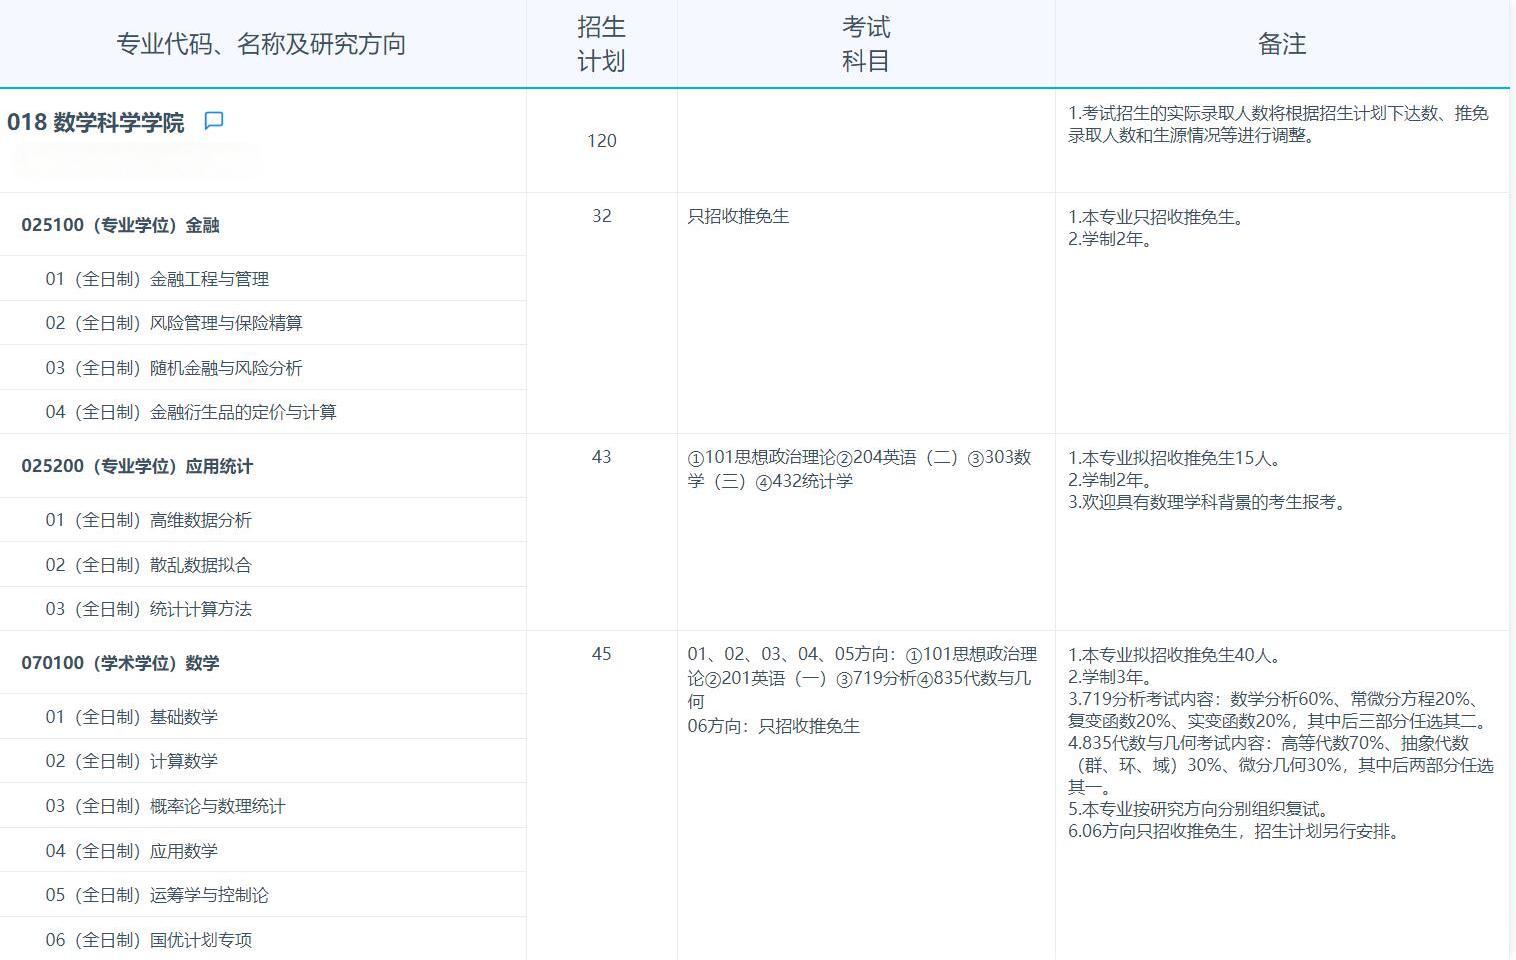Viewport: 1516px width, 960px height.
Task: Select direction 01（全日制）金融工程与管理
Action: 165,278
